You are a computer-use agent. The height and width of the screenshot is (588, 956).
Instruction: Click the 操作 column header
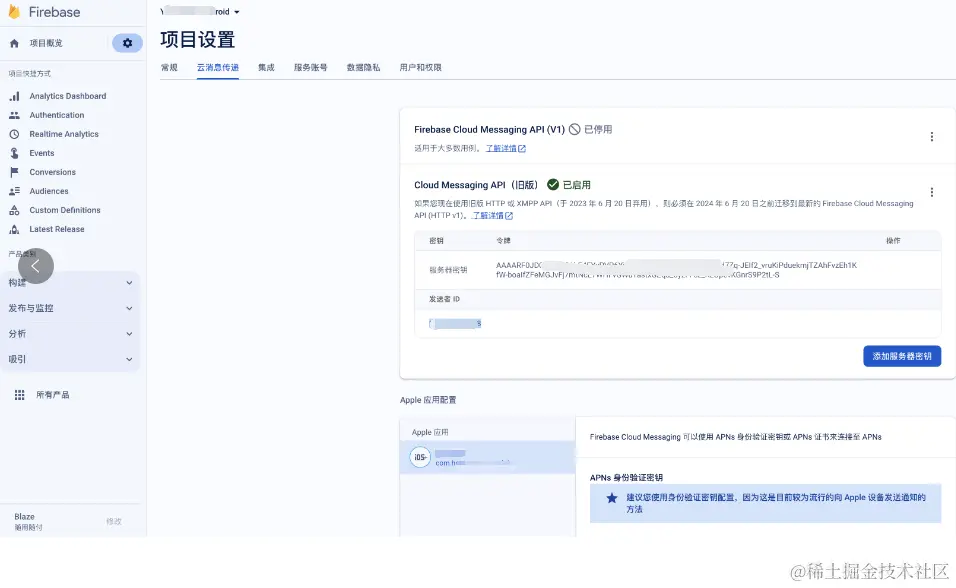[893, 241]
